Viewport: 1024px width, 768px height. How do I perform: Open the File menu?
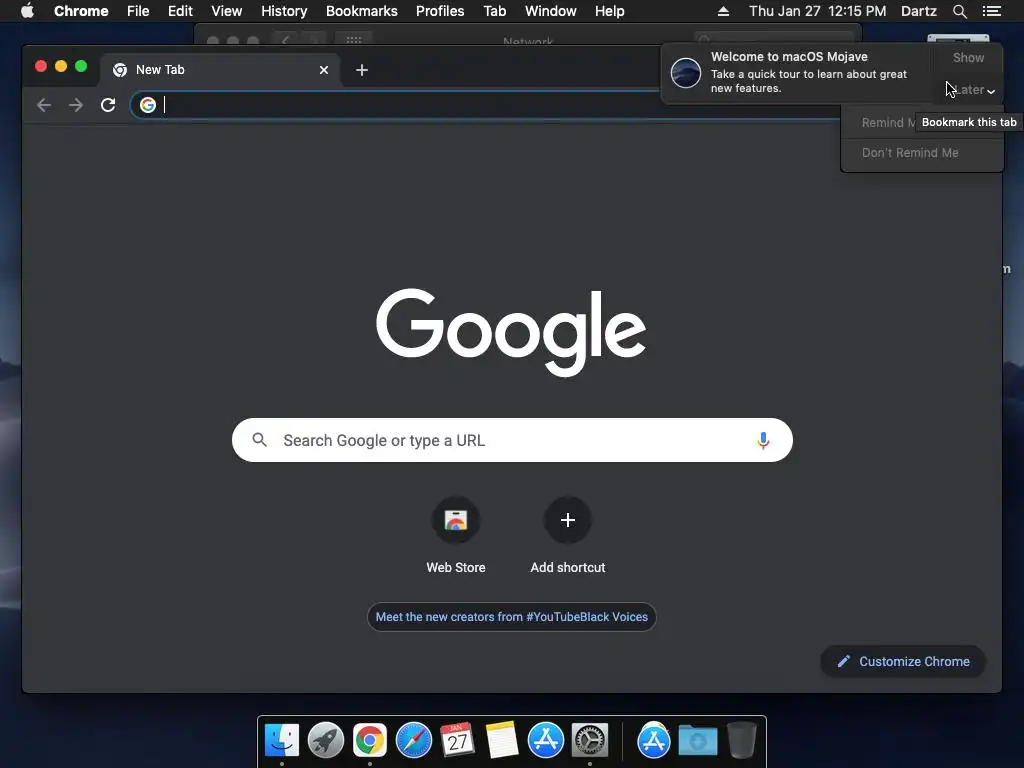(x=138, y=11)
